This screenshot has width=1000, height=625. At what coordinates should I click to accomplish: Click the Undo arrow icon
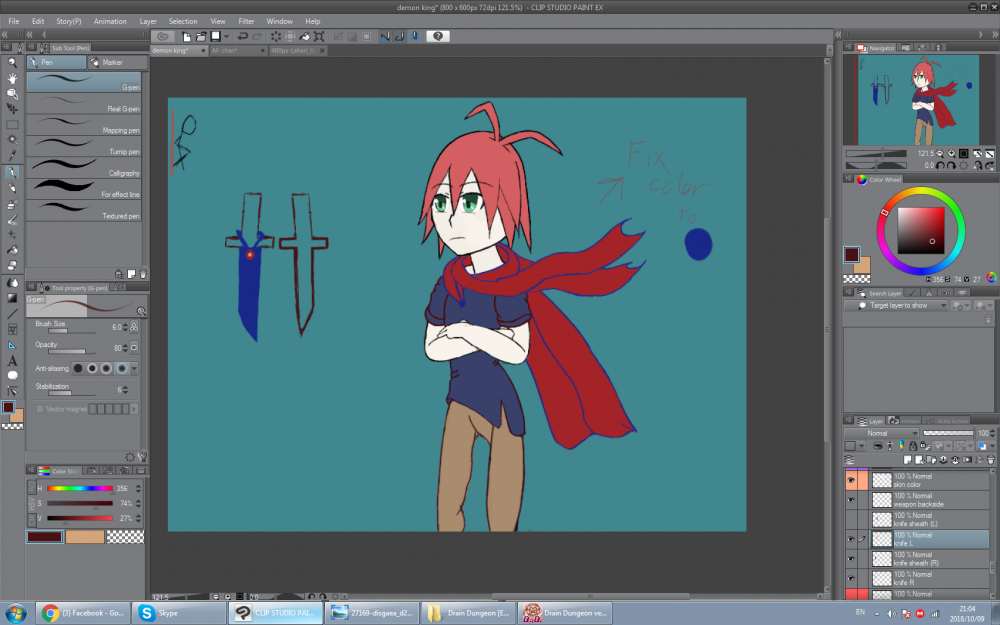coord(243,36)
